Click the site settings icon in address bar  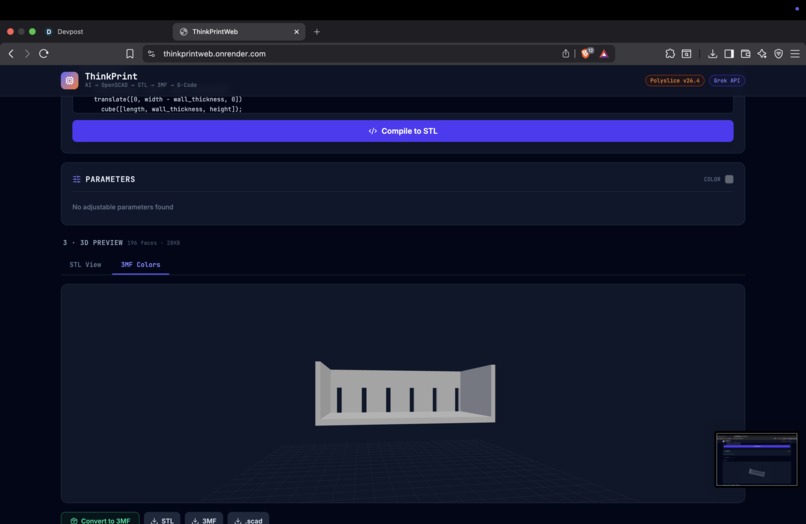(x=151, y=53)
